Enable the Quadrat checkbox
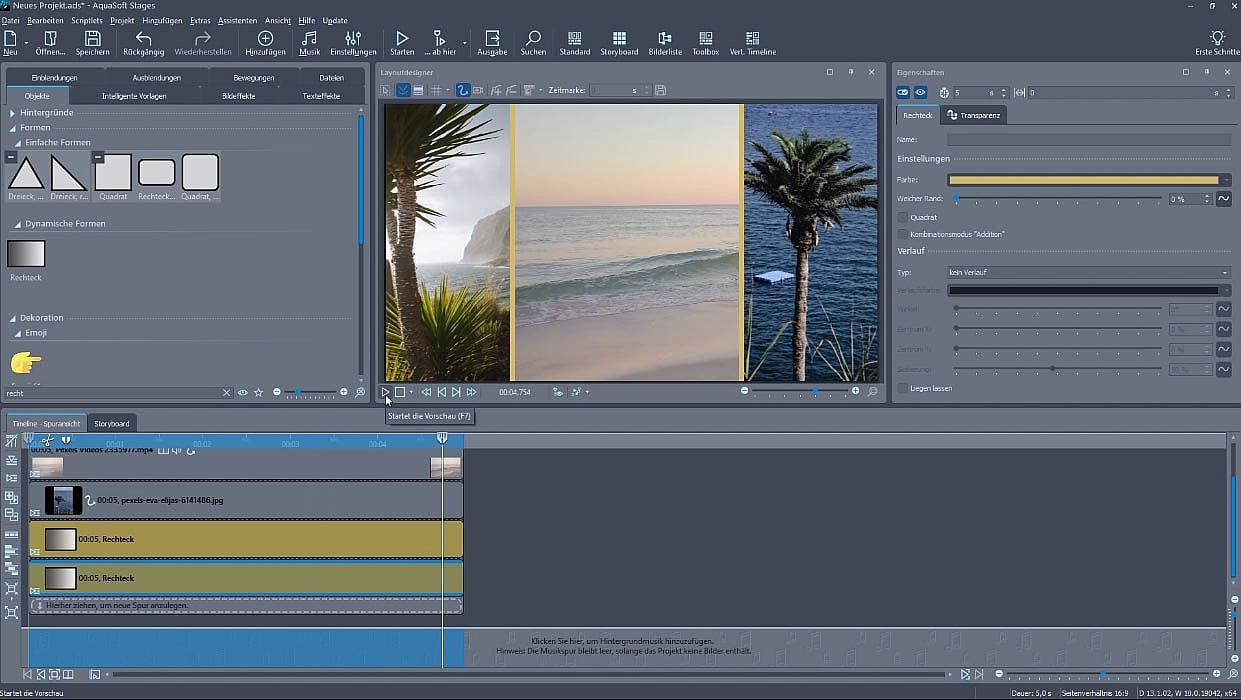1241x700 pixels. (x=903, y=217)
